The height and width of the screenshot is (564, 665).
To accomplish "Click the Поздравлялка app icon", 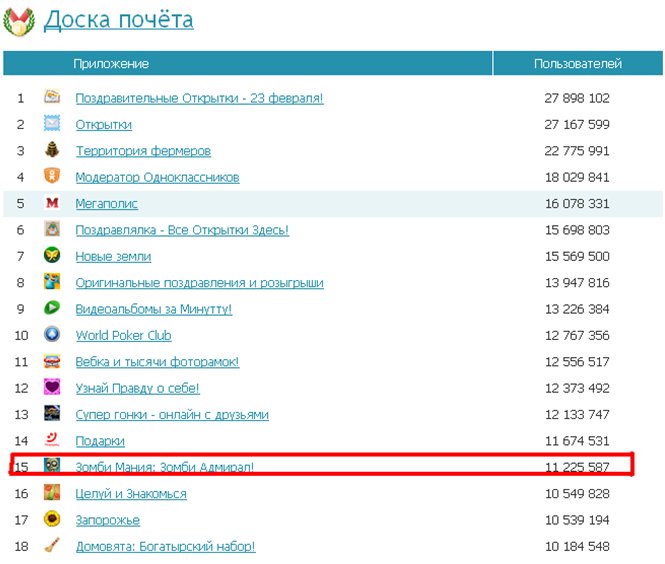I will pyautogui.click(x=52, y=229).
